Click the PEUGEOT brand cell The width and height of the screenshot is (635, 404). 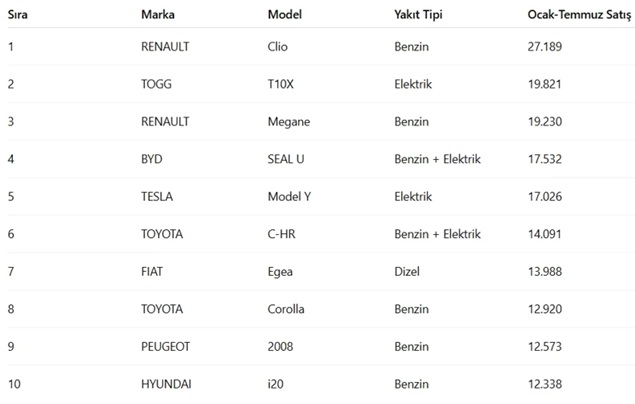(x=165, y=347)
